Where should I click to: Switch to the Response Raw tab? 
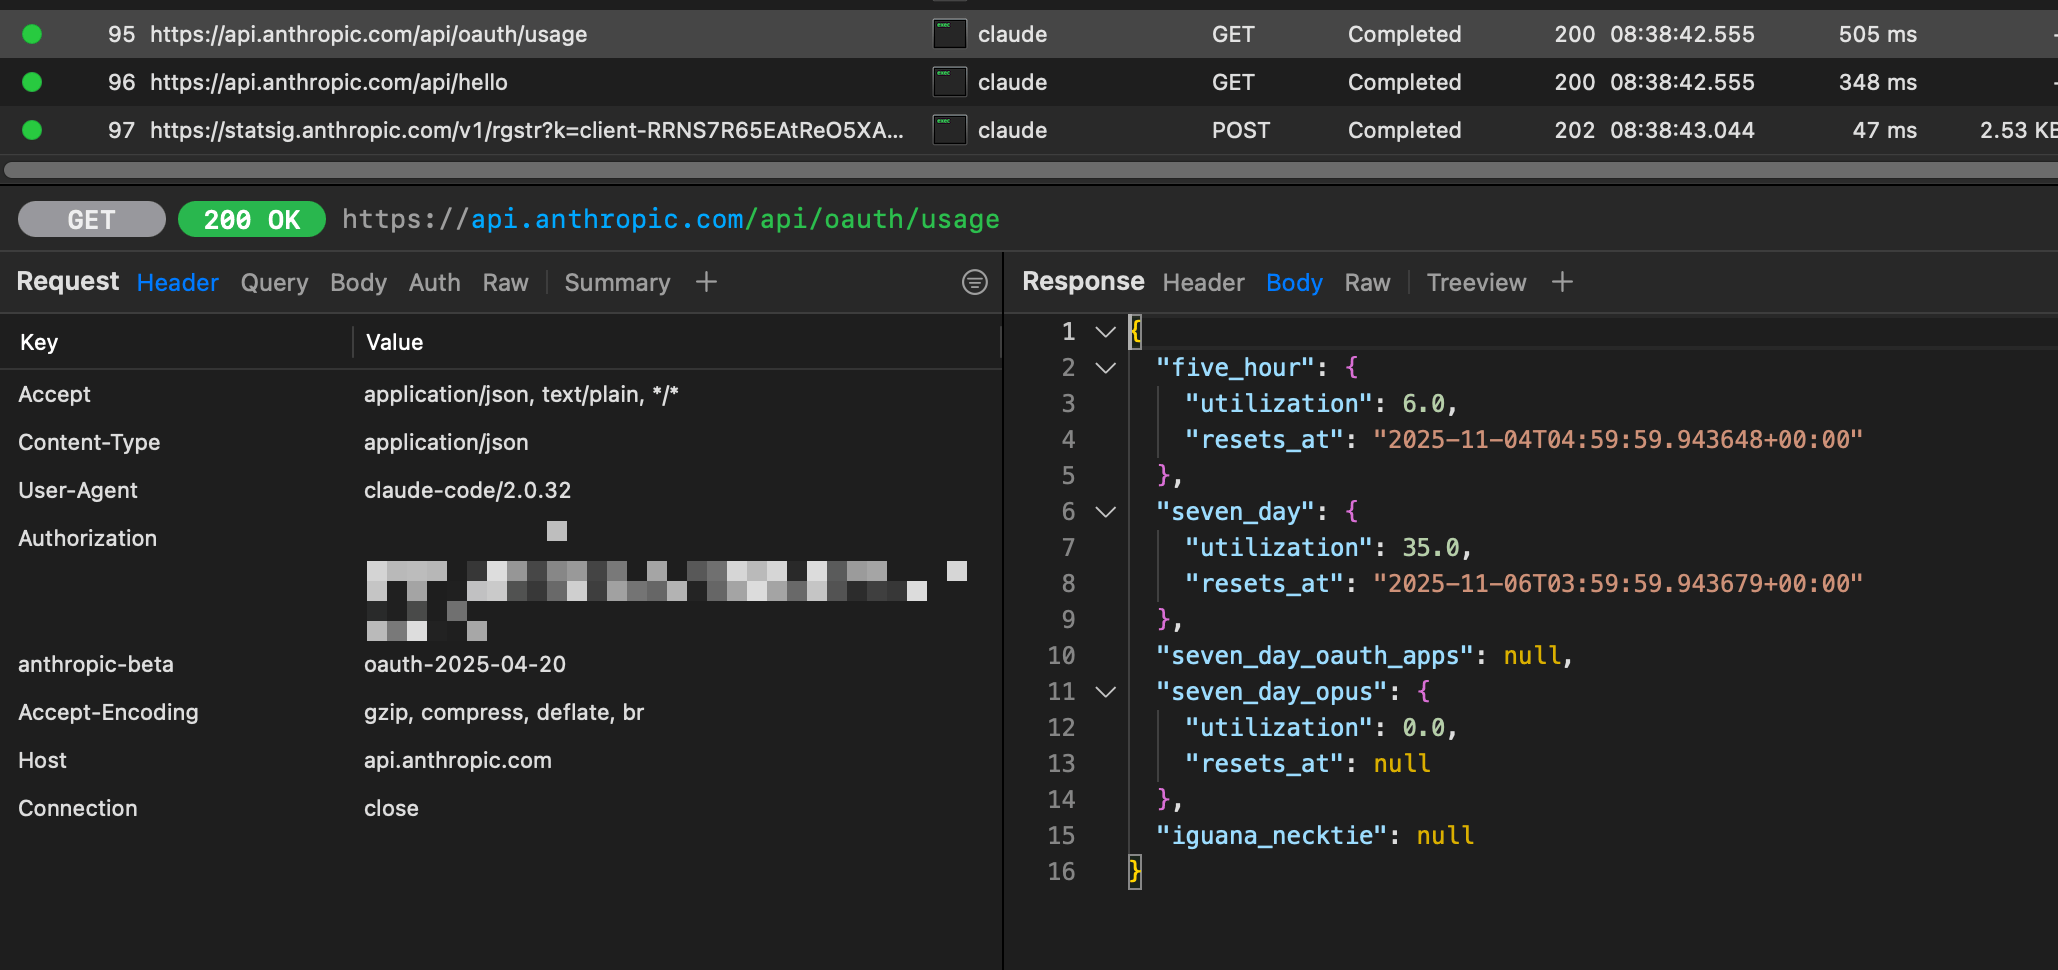tap(1367, 283)
